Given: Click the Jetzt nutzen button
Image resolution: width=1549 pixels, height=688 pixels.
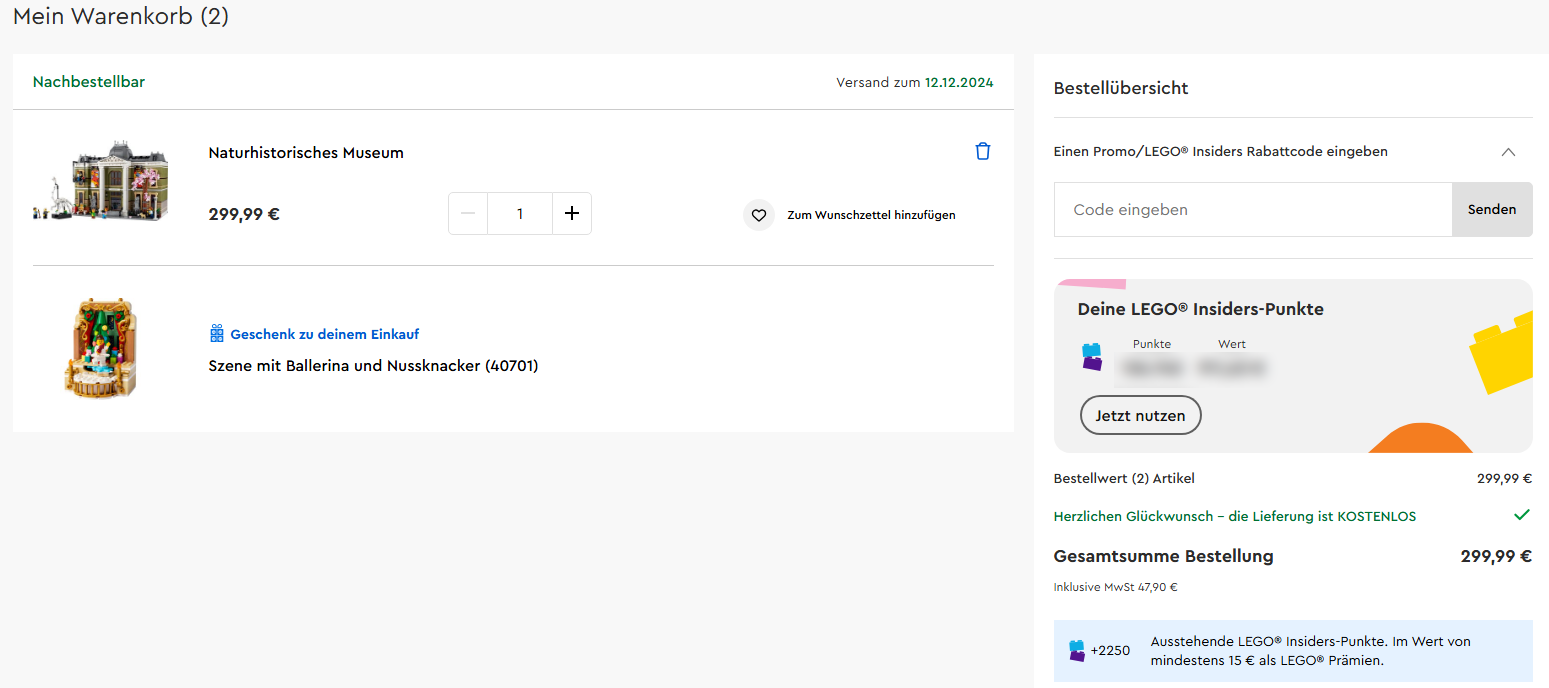Looking at the screenshot, I should [1140, 415].
